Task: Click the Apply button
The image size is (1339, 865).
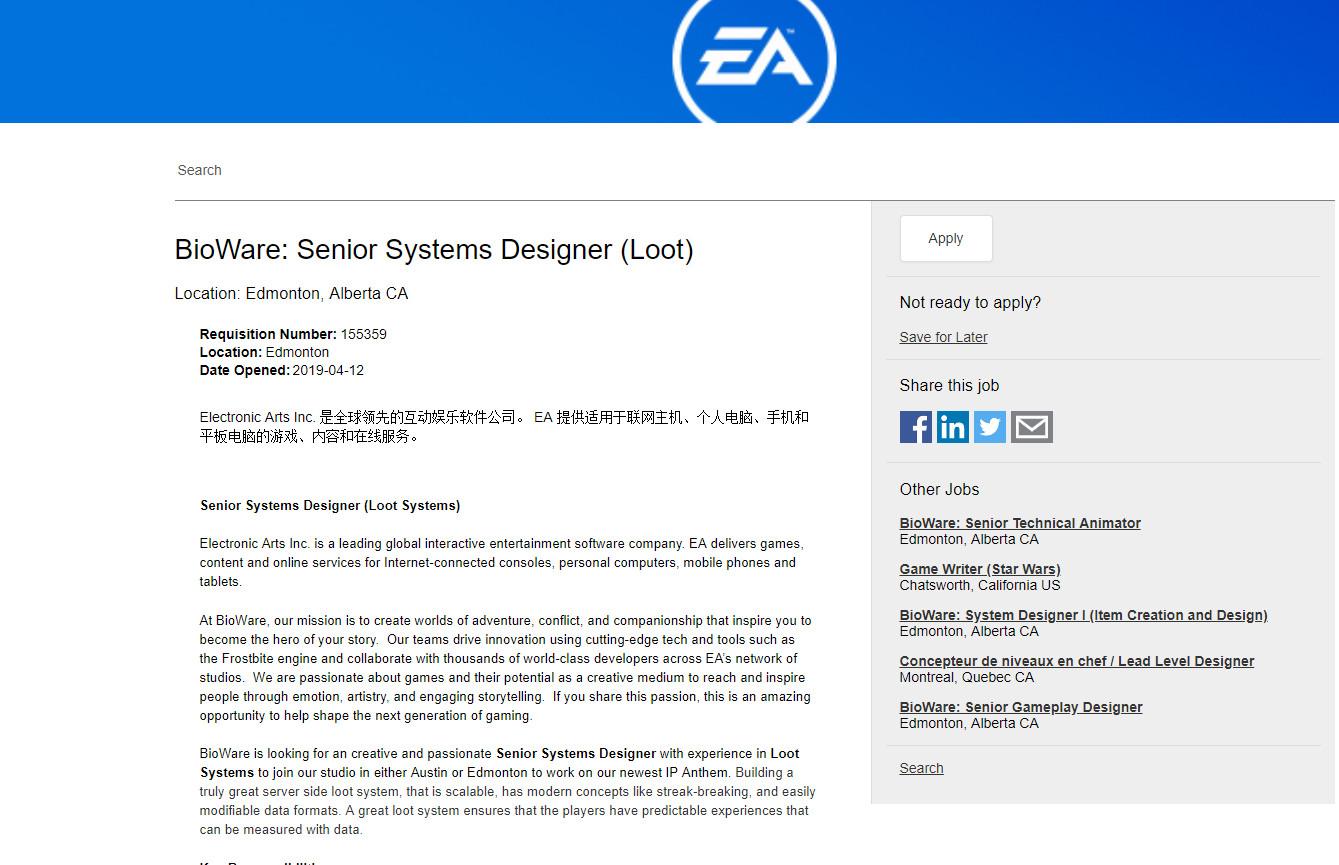Action: coord(945,238)
